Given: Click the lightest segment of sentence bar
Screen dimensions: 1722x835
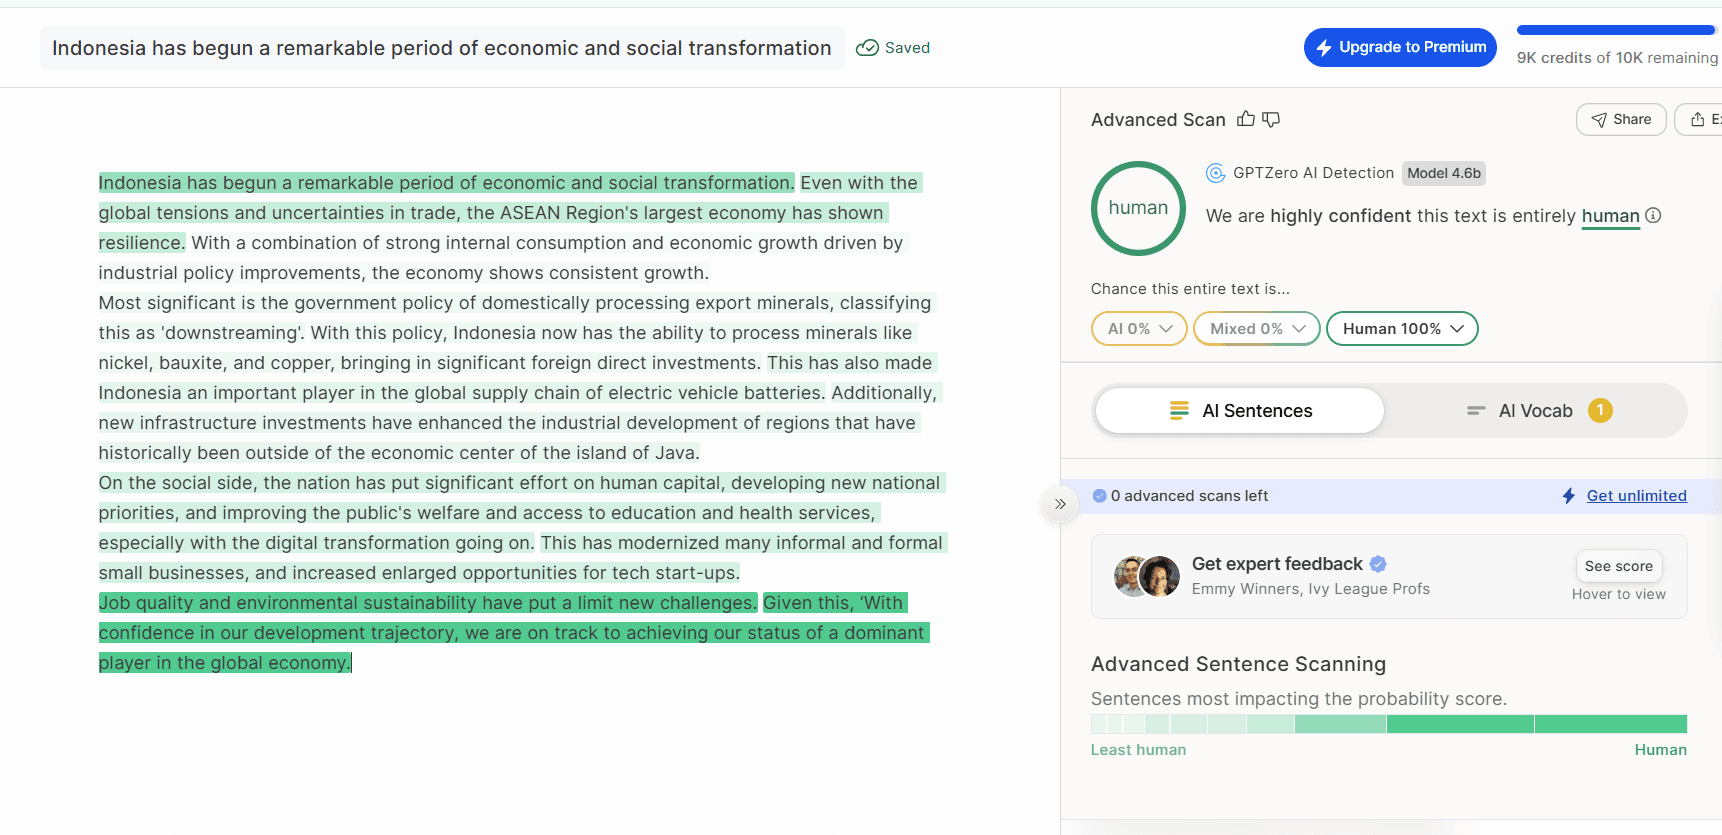Looking at the screenshot, I should (x=1099, y=724).
